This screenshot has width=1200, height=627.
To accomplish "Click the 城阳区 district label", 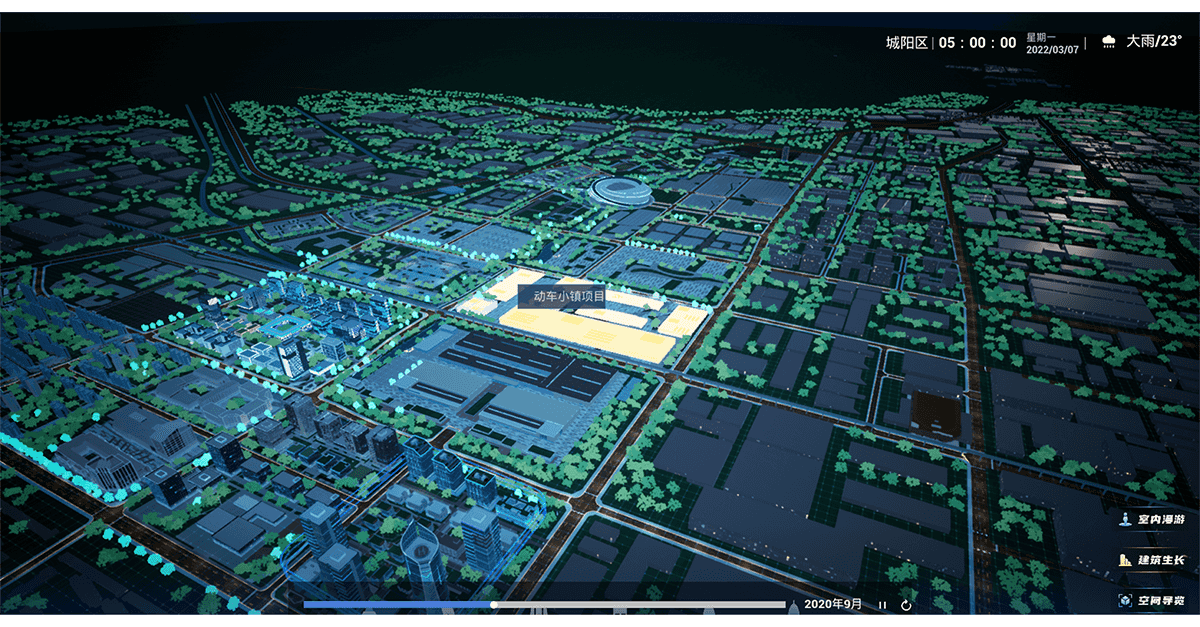I will point(907,43).
